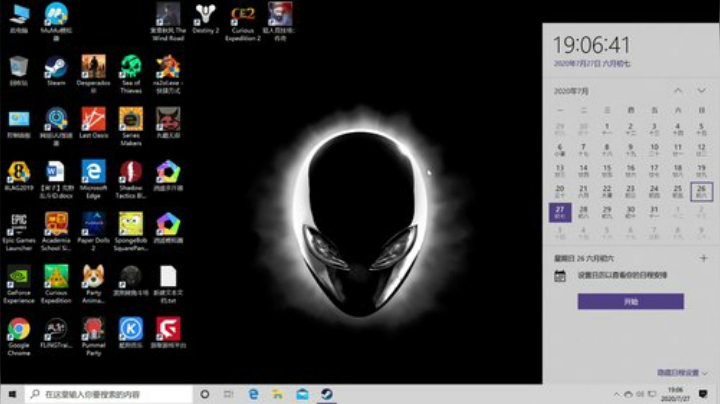The width and height of the screenshot is (720, 404).
Task: Open the Microsoft Edge desktop shortcut
Action: click(93, 179)
